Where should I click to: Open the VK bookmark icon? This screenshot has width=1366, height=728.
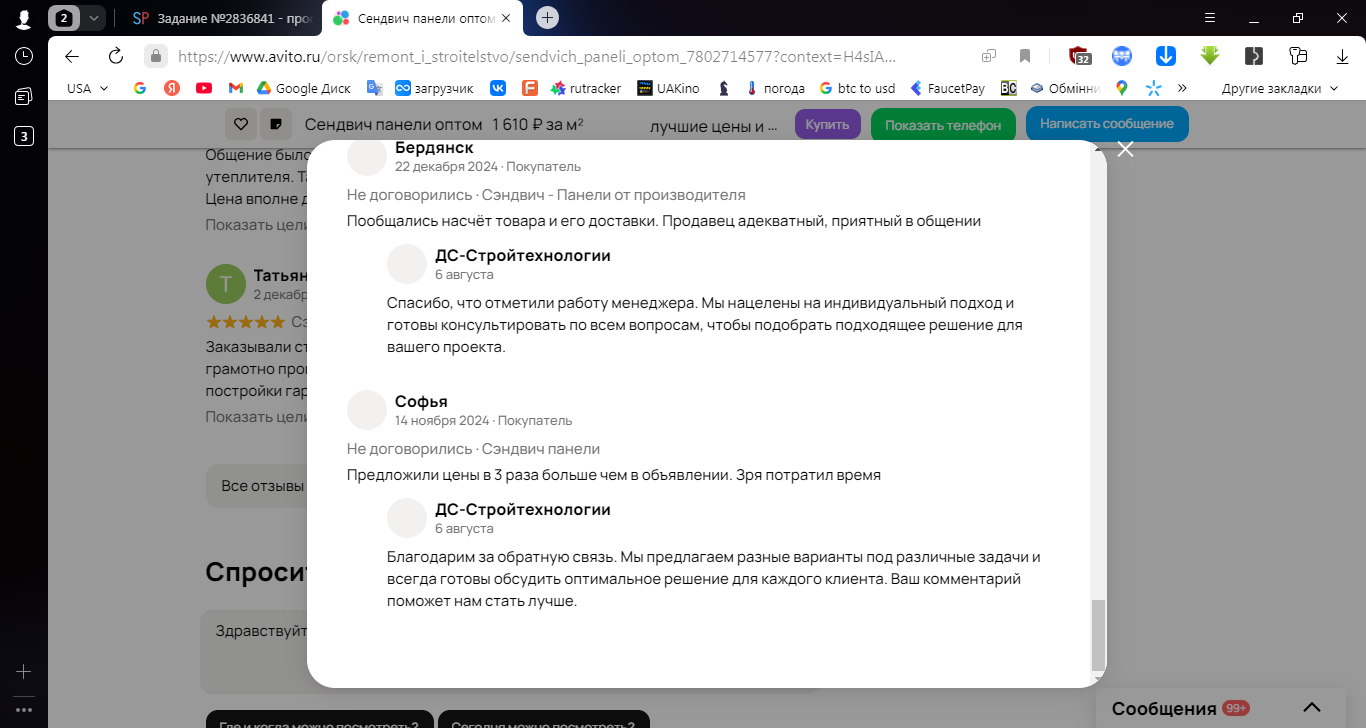click(498, 88)
